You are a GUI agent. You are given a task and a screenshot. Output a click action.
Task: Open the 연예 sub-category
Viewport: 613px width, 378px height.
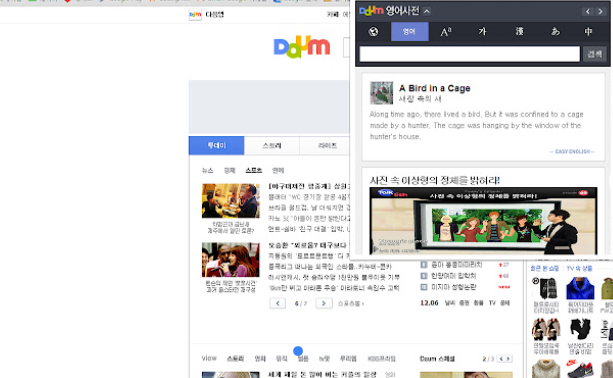tap(278, 170)
